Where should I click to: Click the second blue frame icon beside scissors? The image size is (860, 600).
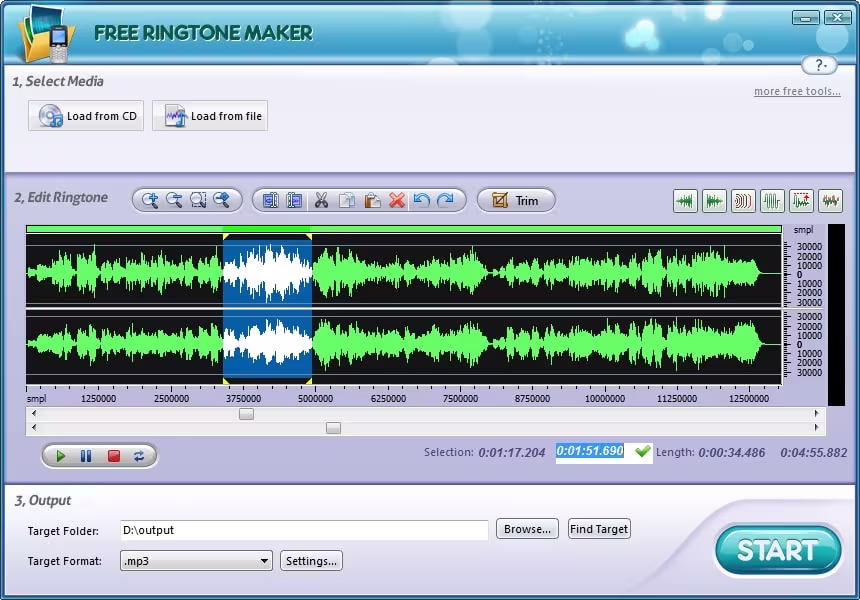(x=295, y=201)
